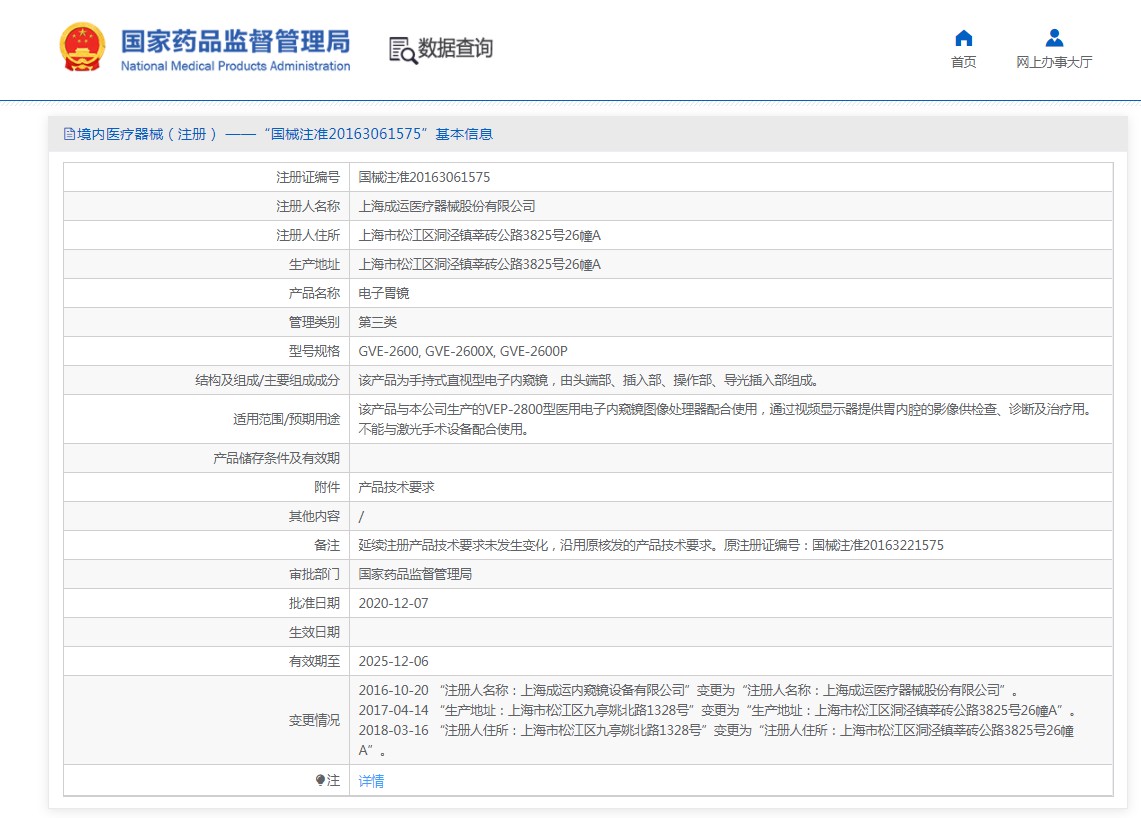The height and width of the screenshot is (818, 1141).
Task: Open the 数据查询 search icon
Action: 403,49
